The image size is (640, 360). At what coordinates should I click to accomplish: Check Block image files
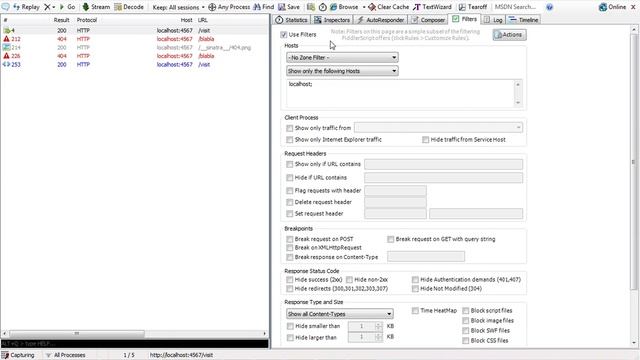pyautogui.click(x=466, y=321)
